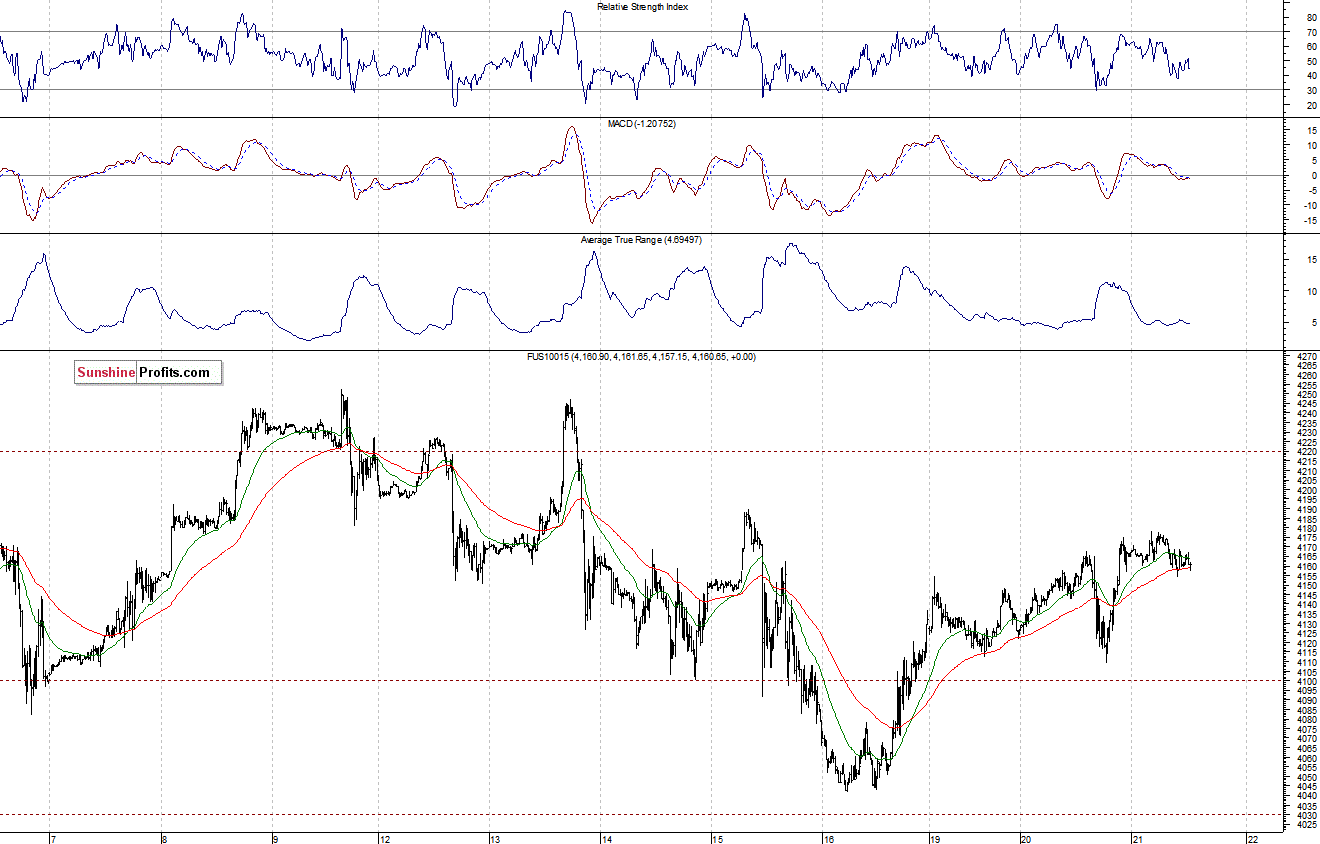This screenshot has width=1320, height=844.
Task: Select the FUS10015 price chart title
Action: pyautogui.click(x=643, y=356)
